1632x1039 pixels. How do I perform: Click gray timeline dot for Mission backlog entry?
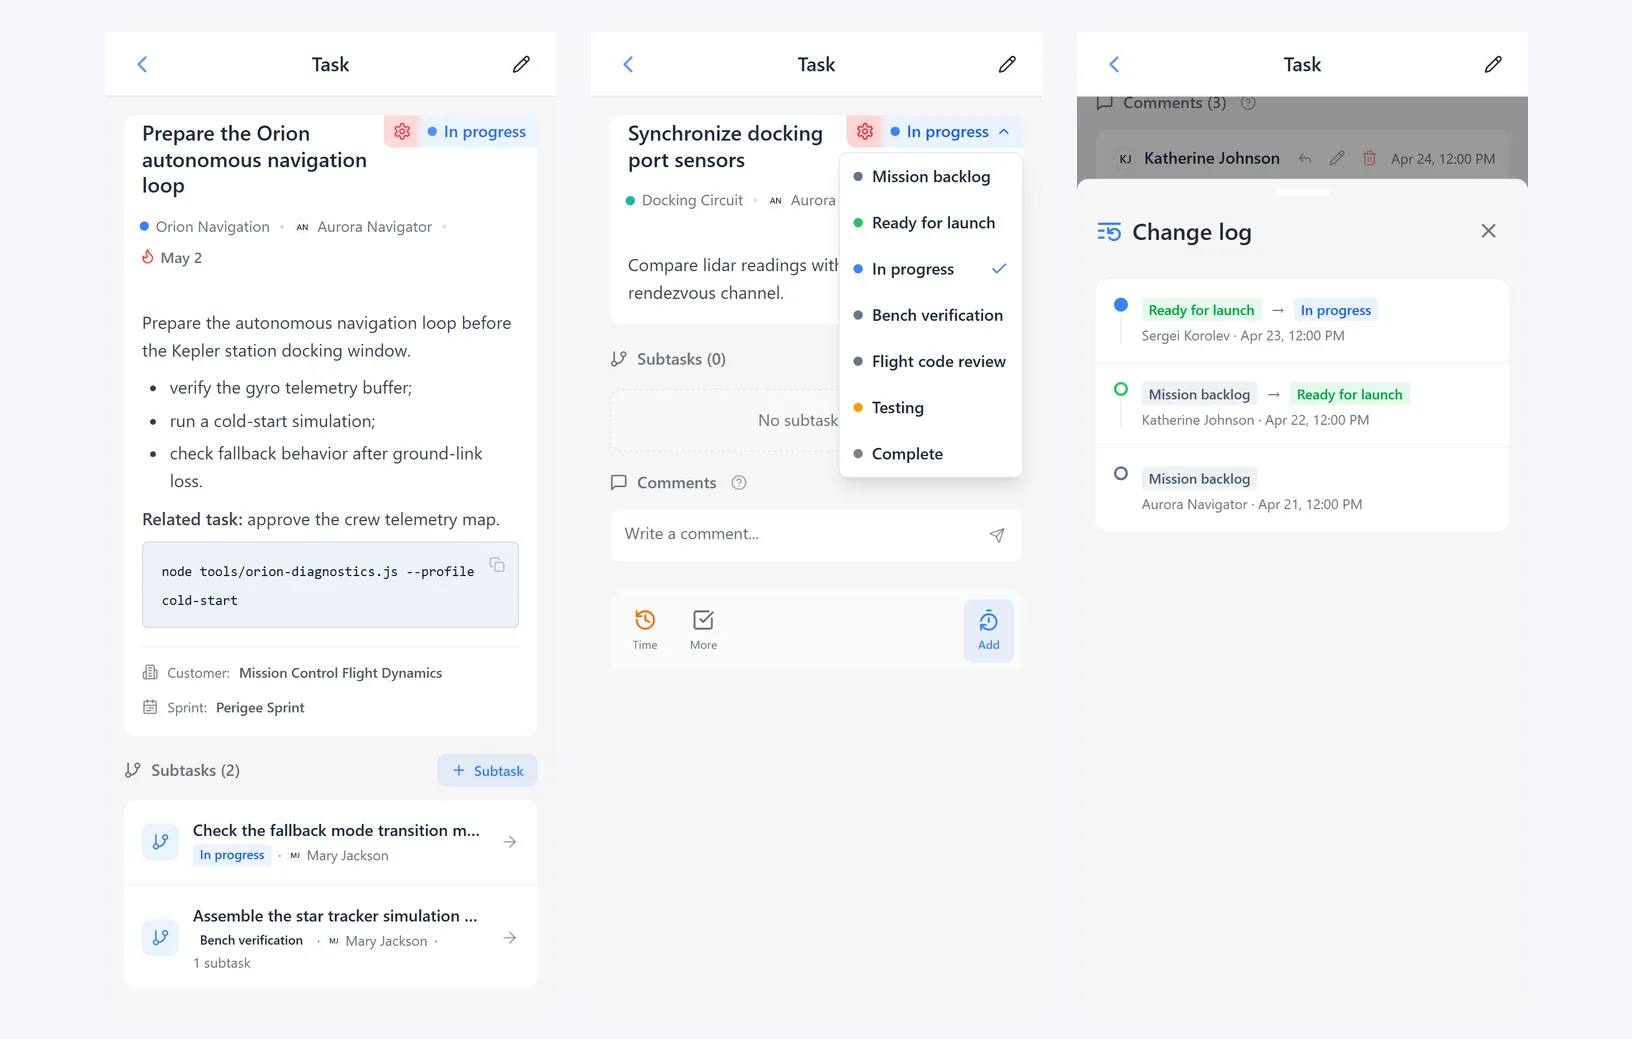coord(1121,474)
